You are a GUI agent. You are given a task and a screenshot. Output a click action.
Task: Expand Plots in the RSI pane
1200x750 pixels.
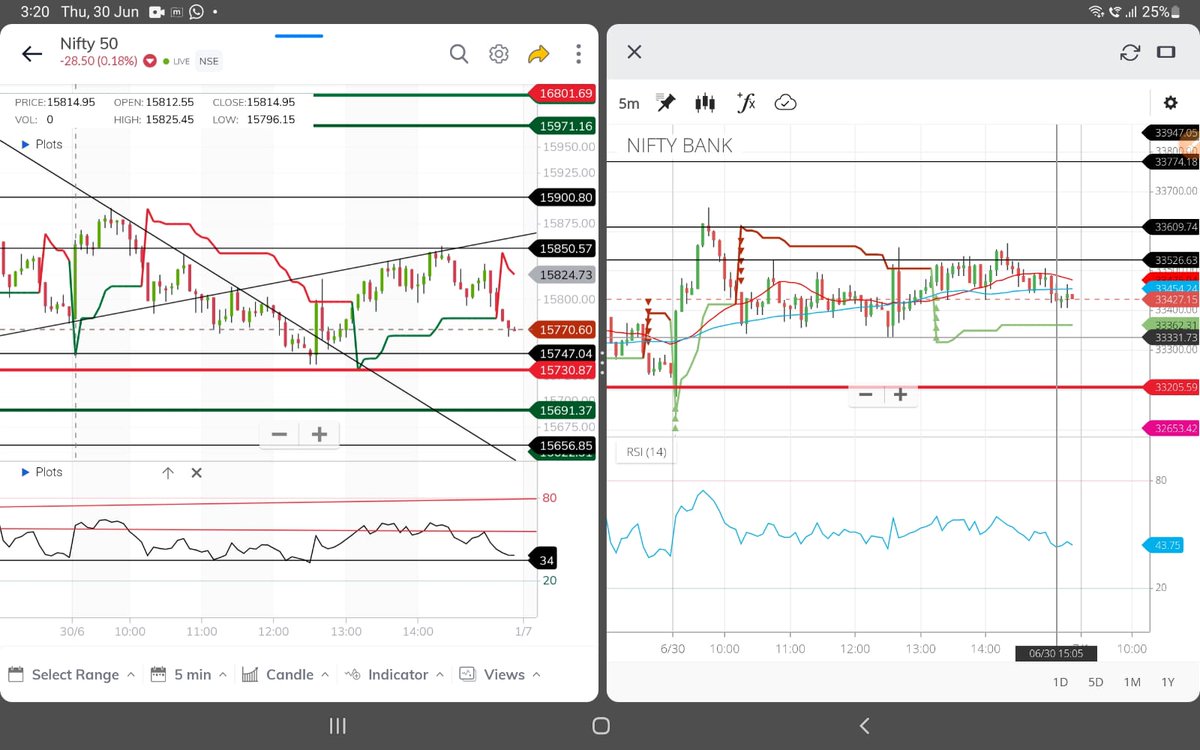coord(42,472)
